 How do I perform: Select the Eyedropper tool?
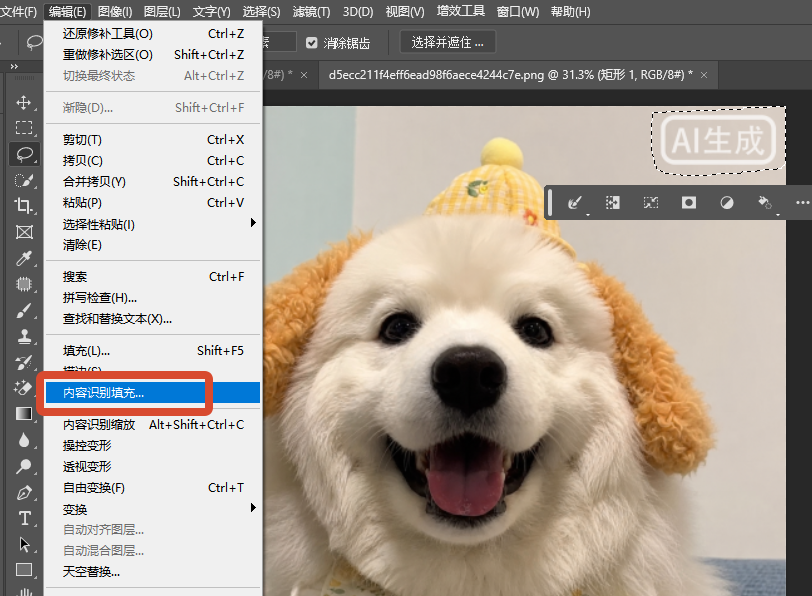coord(24,258)
